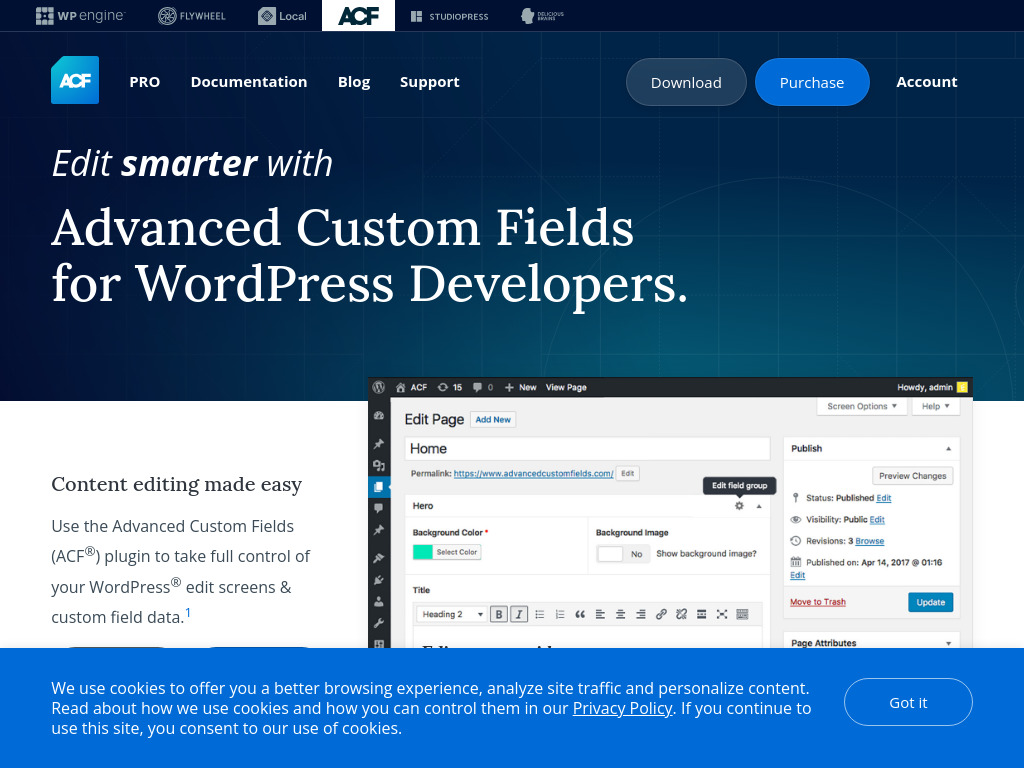This screenshot has height=768, width=1024.
Task: Open the PRO menu item
Action: point(144,82)
